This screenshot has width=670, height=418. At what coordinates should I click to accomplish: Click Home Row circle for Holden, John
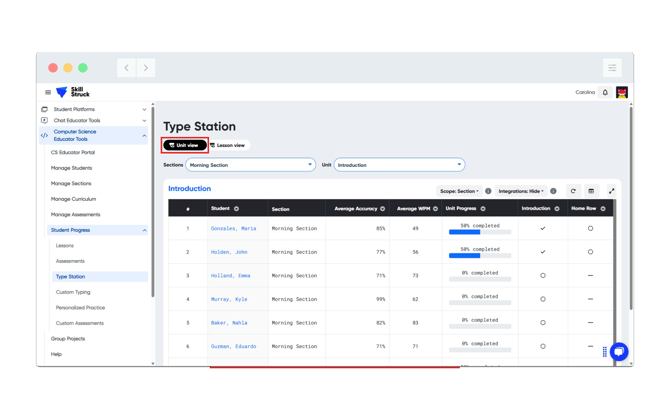pos(590,252)
